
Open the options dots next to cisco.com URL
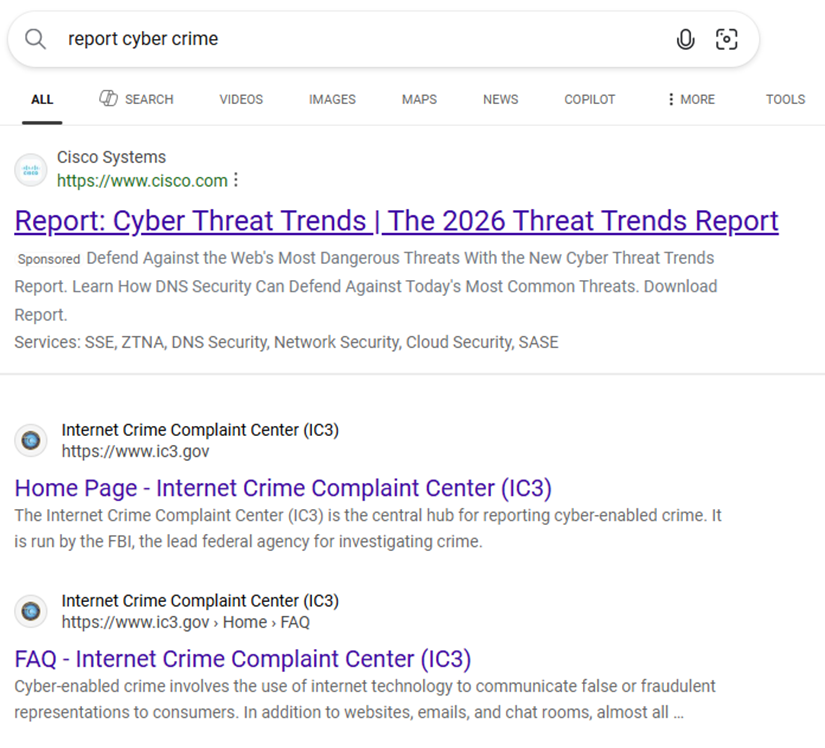click(x=236, y=180)
